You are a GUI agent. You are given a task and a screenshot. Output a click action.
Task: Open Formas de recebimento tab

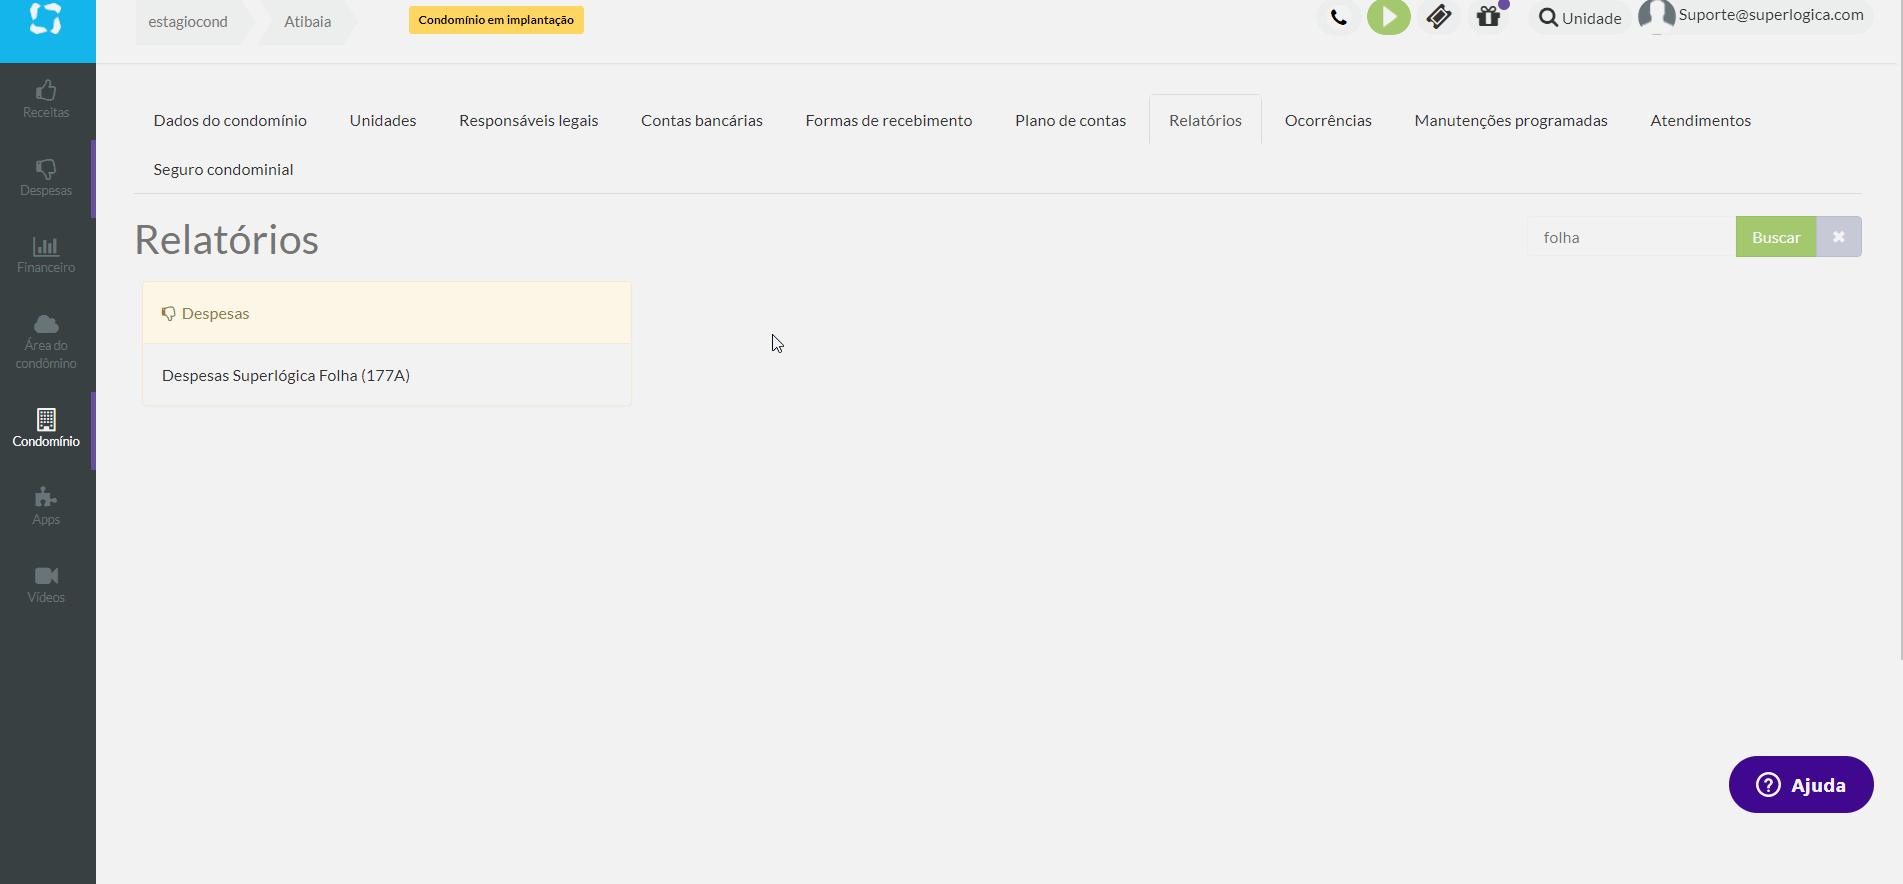(888, 120)
